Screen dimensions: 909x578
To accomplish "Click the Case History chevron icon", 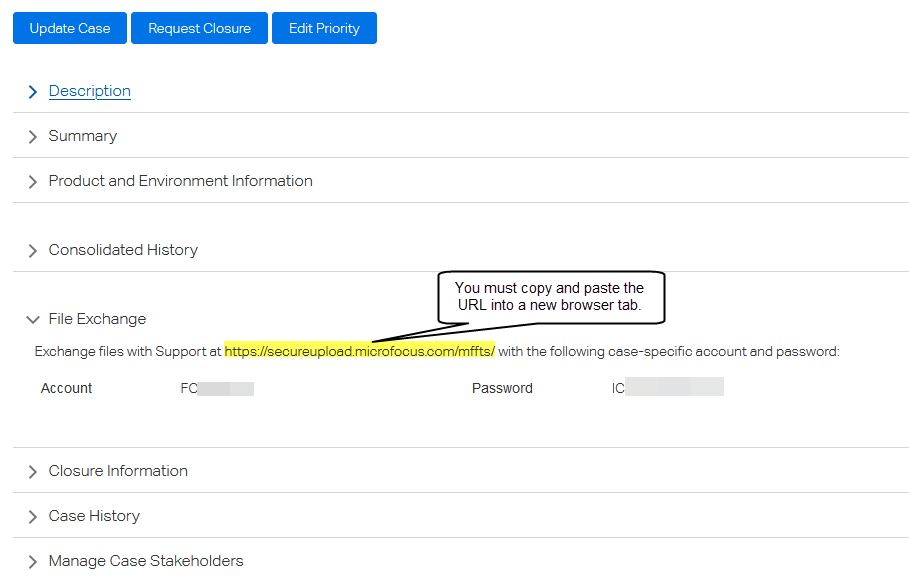I will click(33, 516).
